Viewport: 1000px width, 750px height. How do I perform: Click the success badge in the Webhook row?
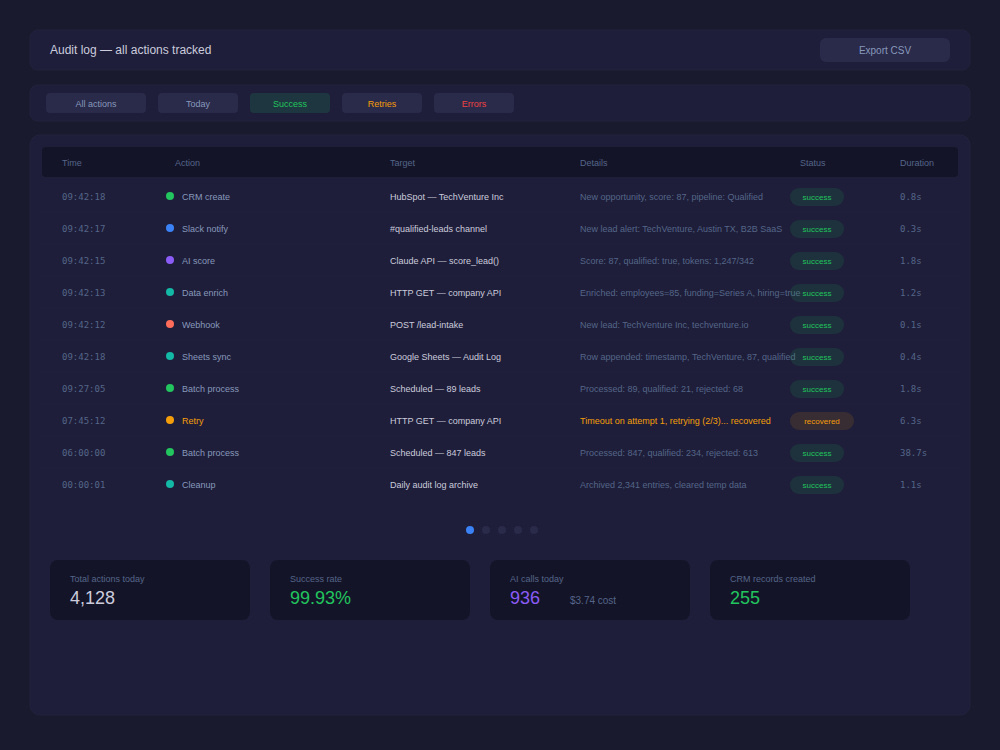pos(817,325)
